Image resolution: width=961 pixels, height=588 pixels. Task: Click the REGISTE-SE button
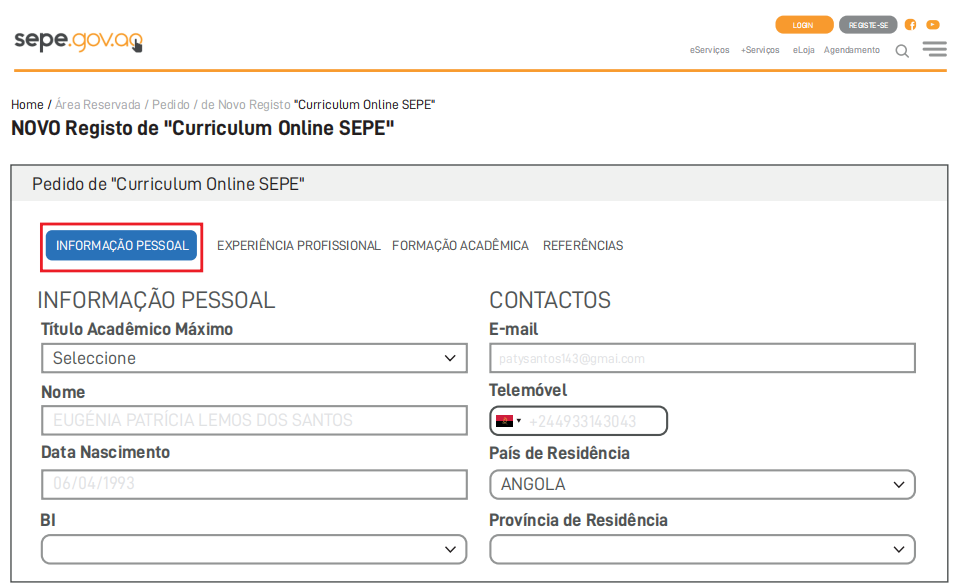868,25
